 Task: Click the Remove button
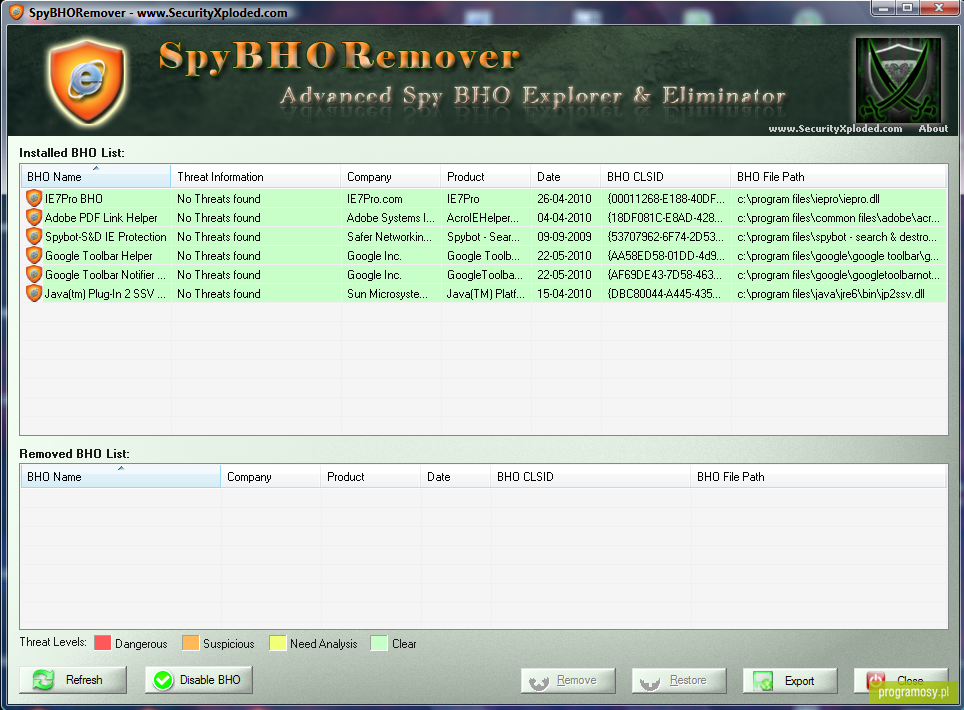568,680
